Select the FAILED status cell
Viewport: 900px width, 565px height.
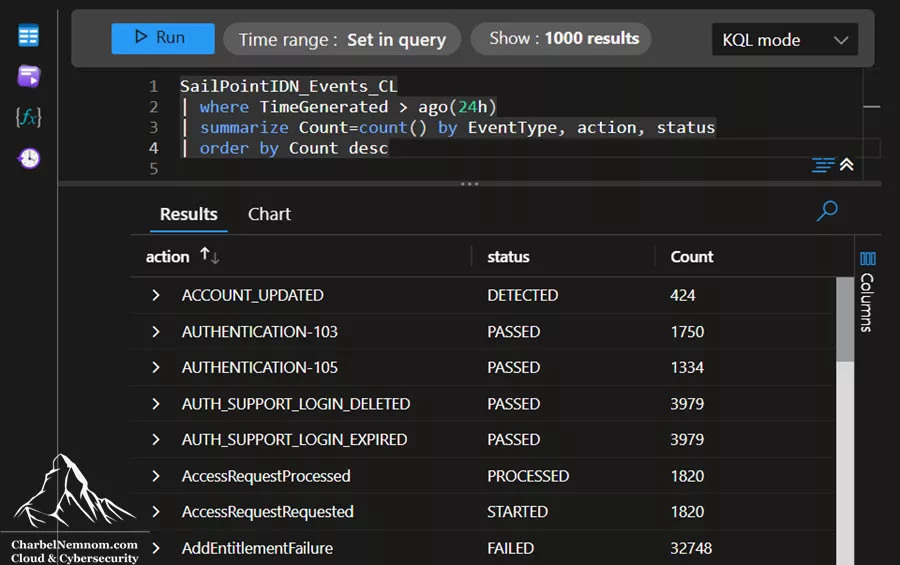tap(510, 548)
